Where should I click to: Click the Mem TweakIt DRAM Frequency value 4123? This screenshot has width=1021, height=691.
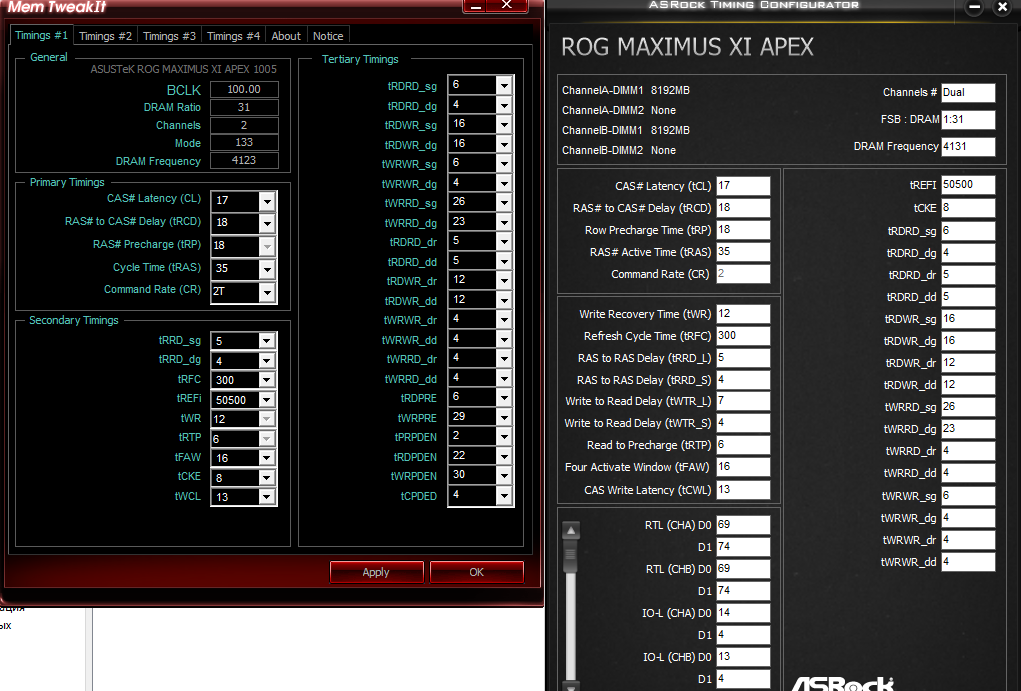244,160
